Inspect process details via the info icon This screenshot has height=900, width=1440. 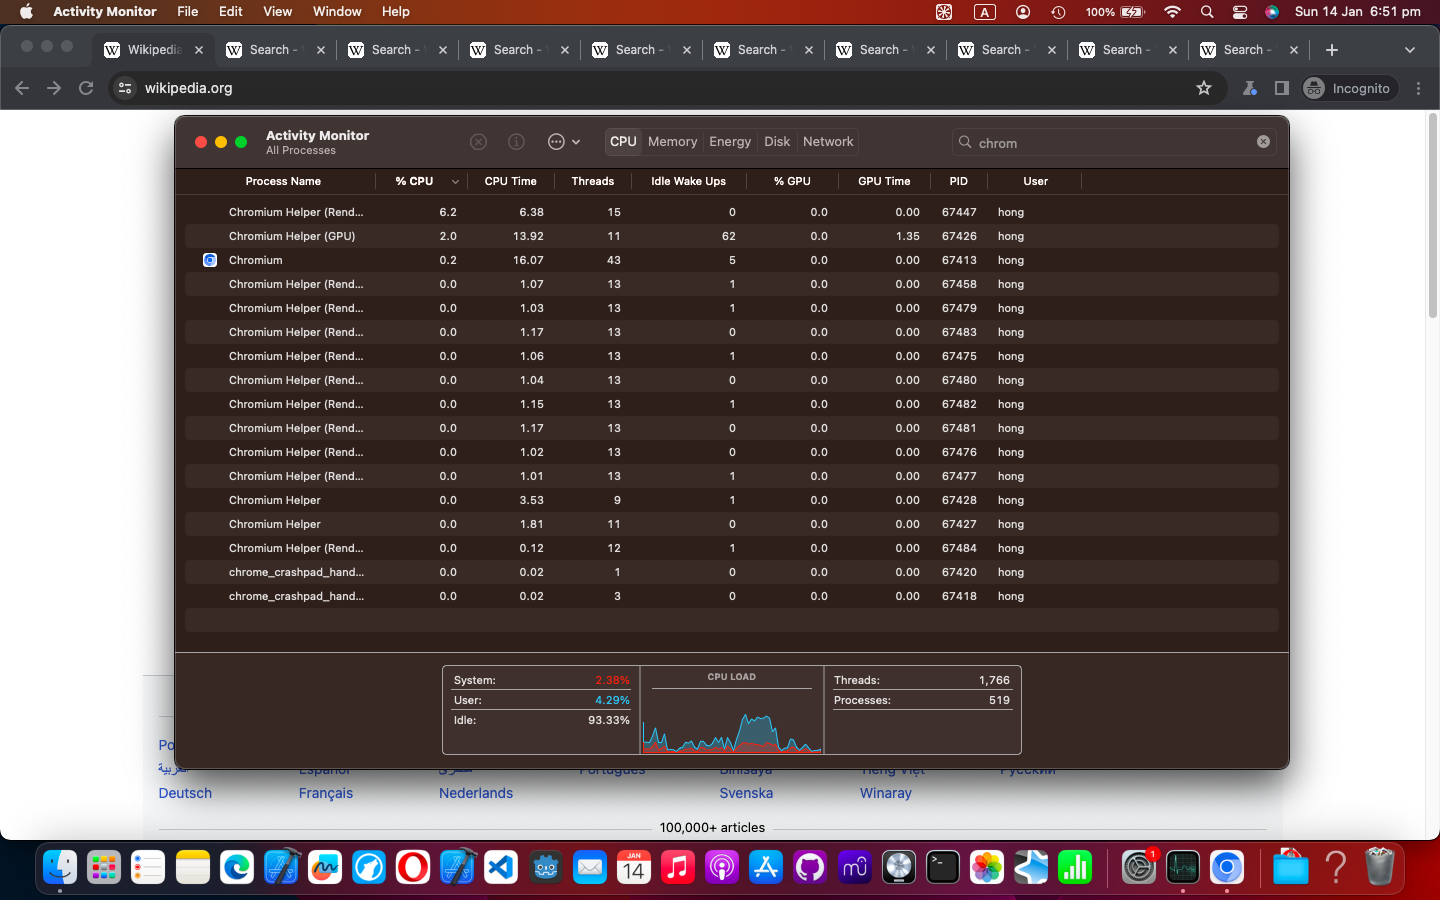[x=516, y=141]
